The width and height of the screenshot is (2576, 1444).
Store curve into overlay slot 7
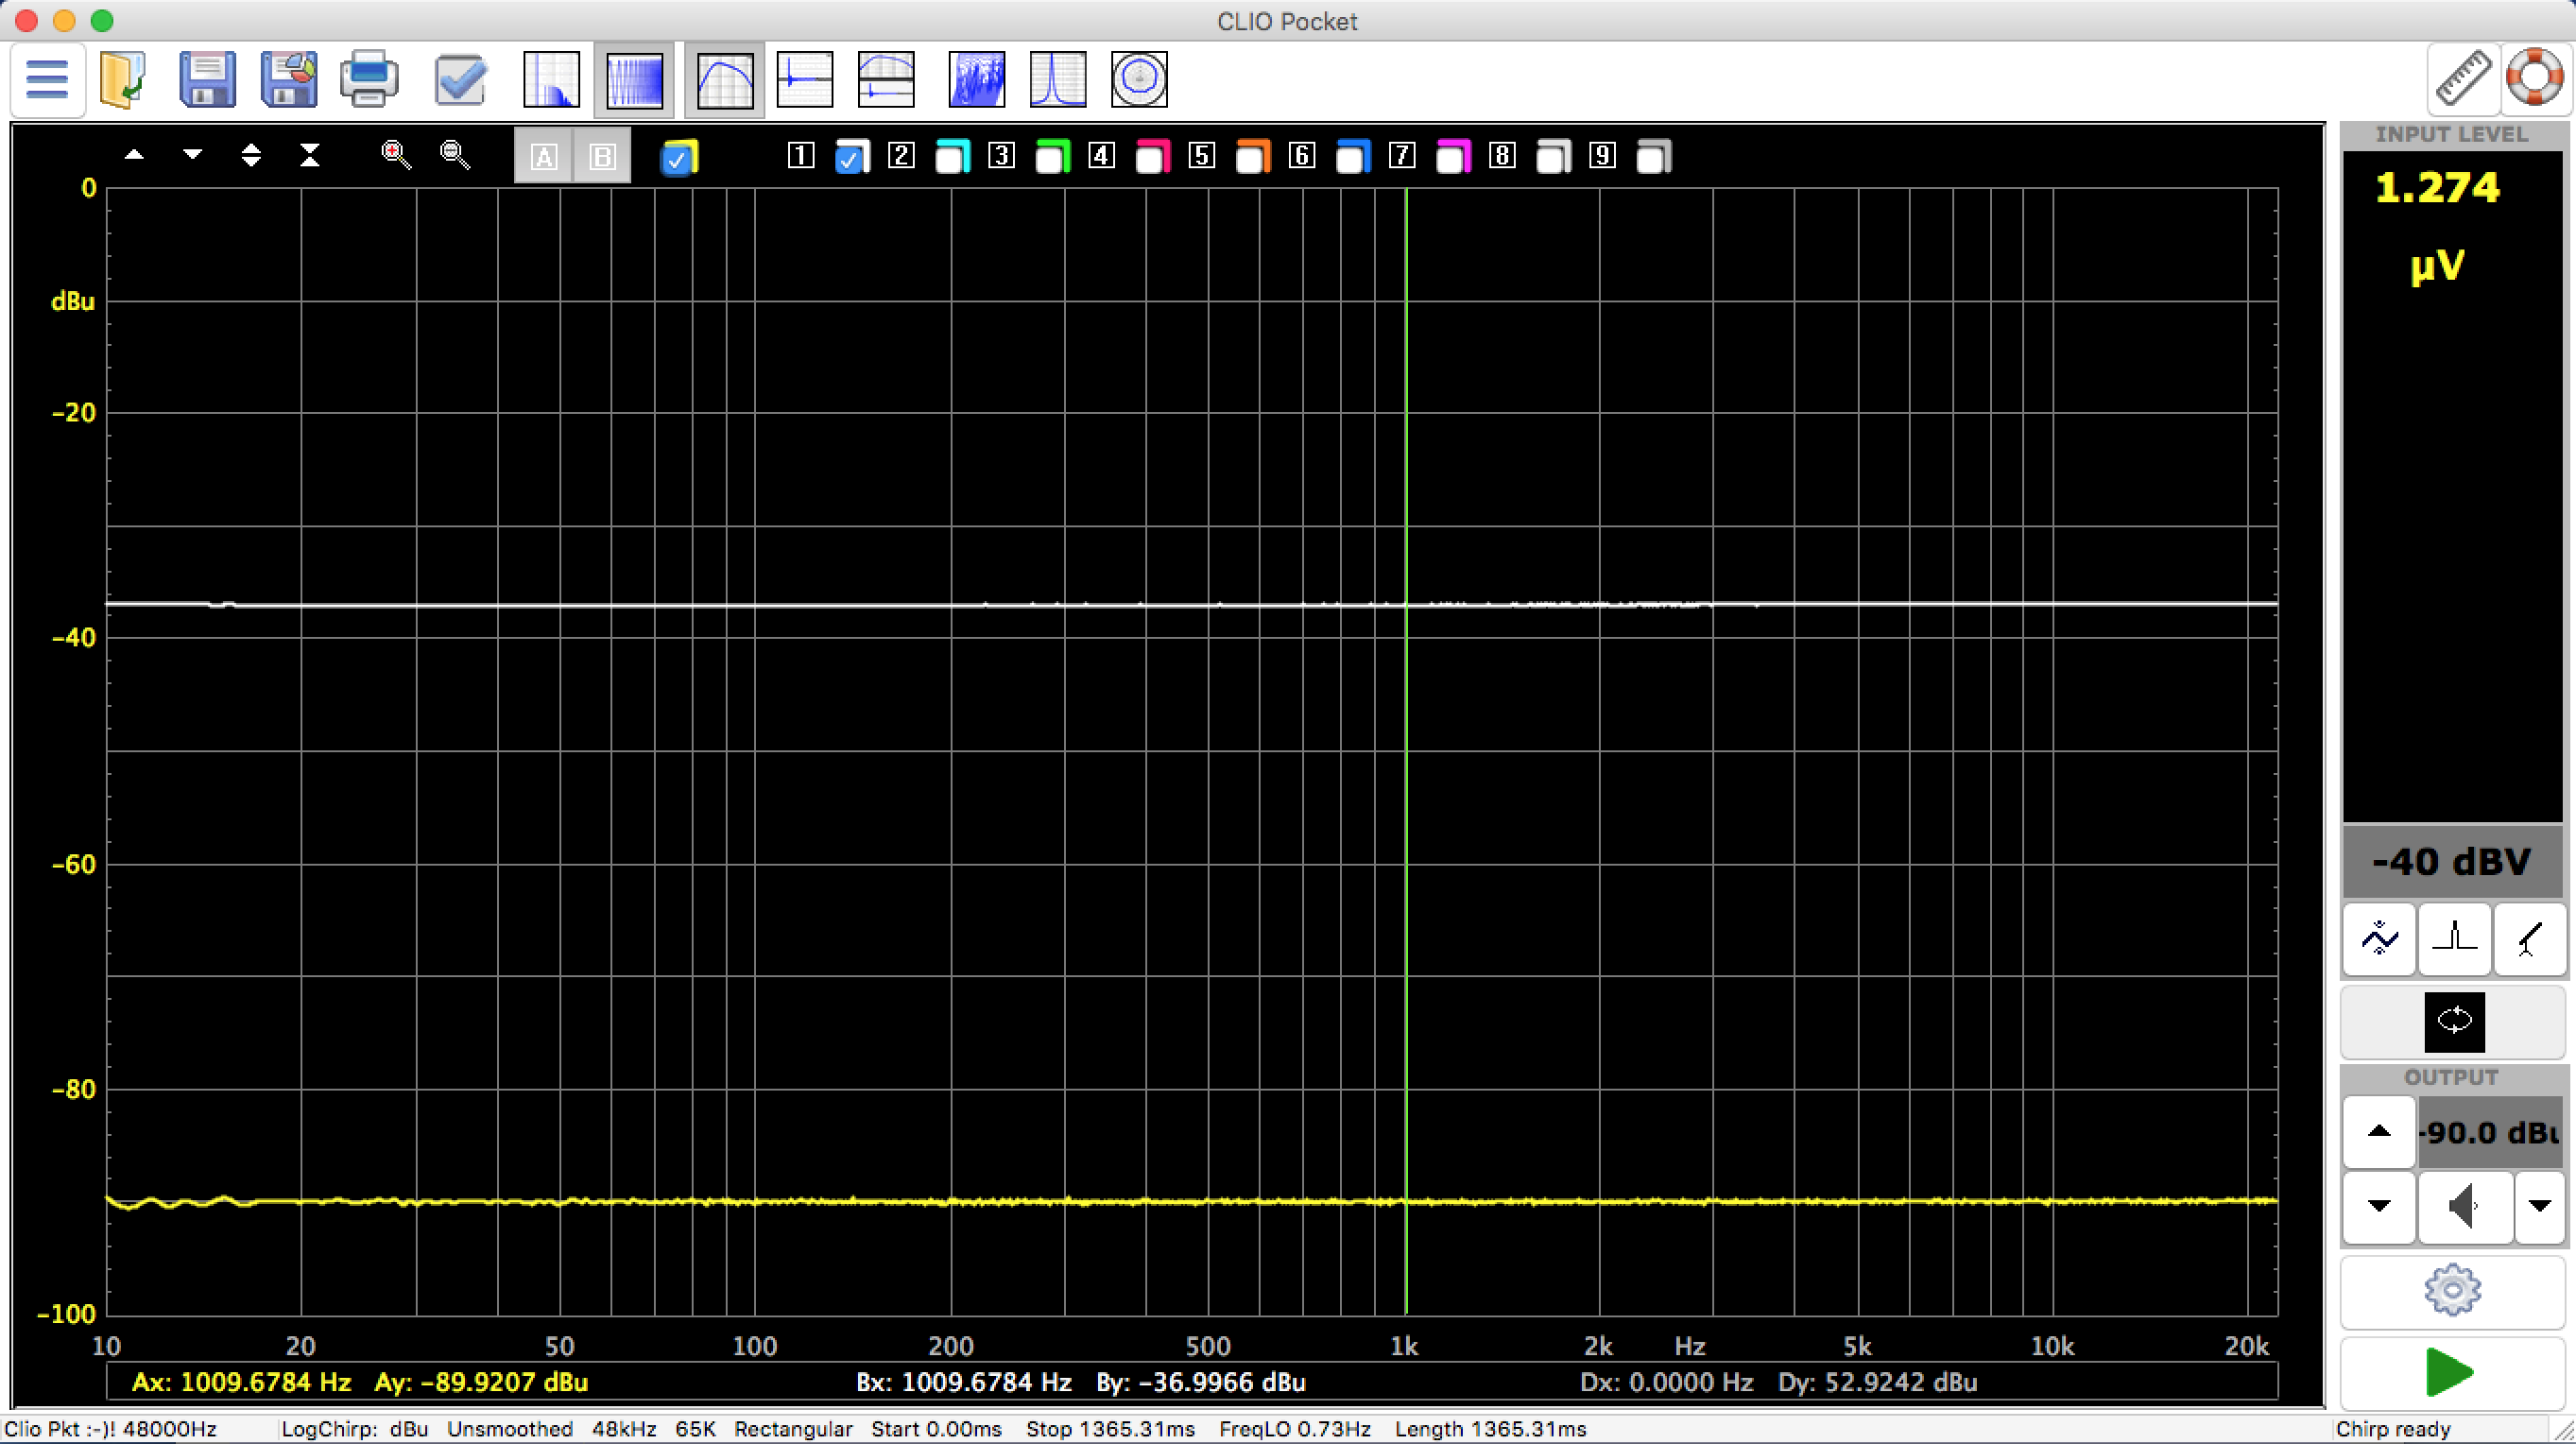(x=1402, y=155)
